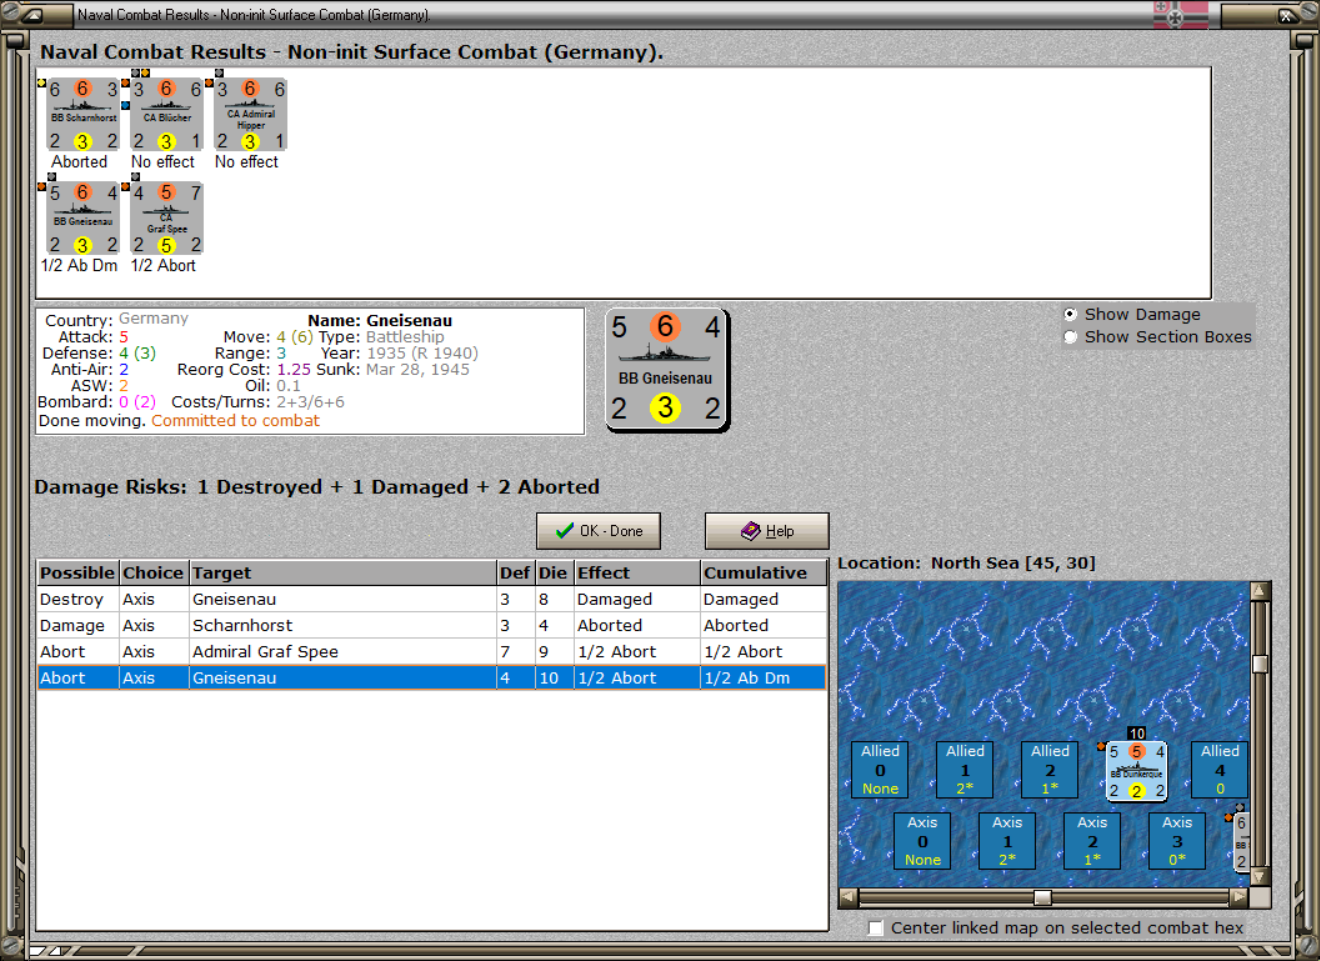The image size is (1320, 961).
Task: Select Show Damage radio option
Action: (1071, 314)
